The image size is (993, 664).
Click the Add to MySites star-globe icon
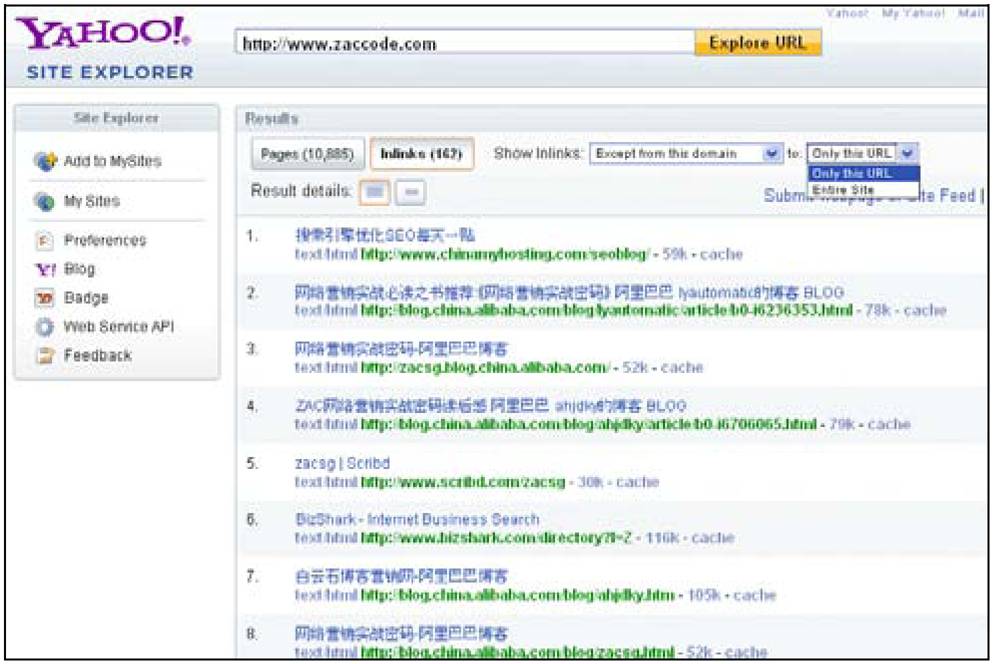[45, 161]
